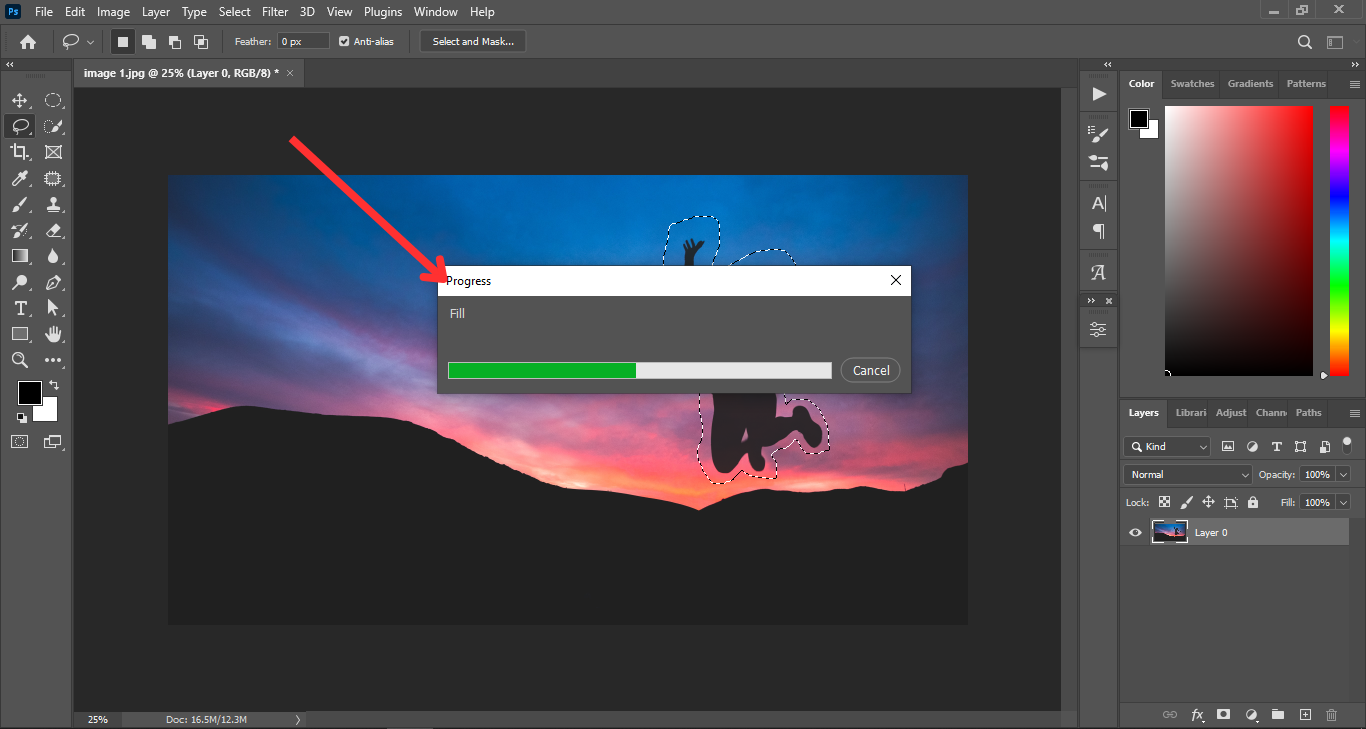
Task: Expand the Fill percentage dropdown
Action: (x=1343, y=502)
